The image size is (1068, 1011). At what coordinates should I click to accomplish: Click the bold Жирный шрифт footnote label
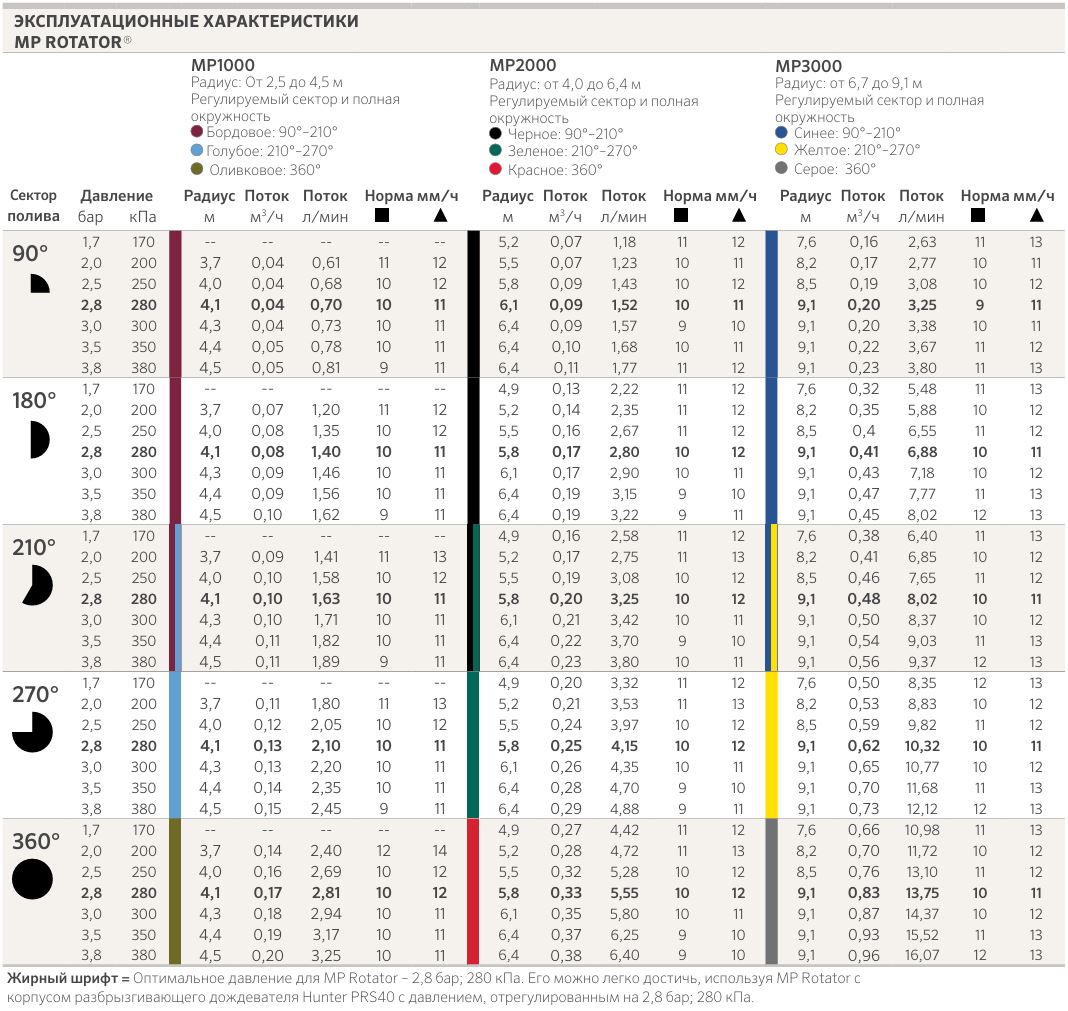(x=63, y=979)
